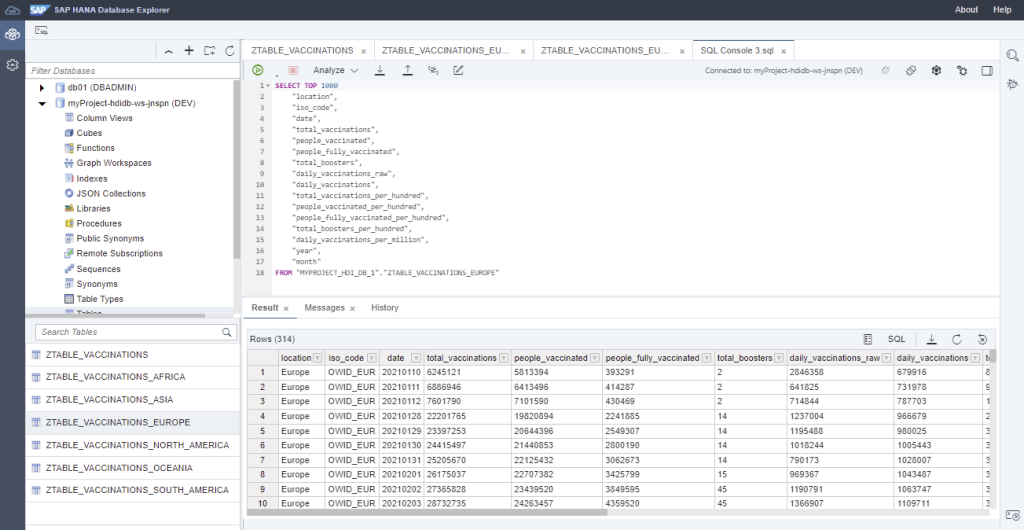Run the SQL statement
Screen dimensions: 1024x530
coord(258,70)
